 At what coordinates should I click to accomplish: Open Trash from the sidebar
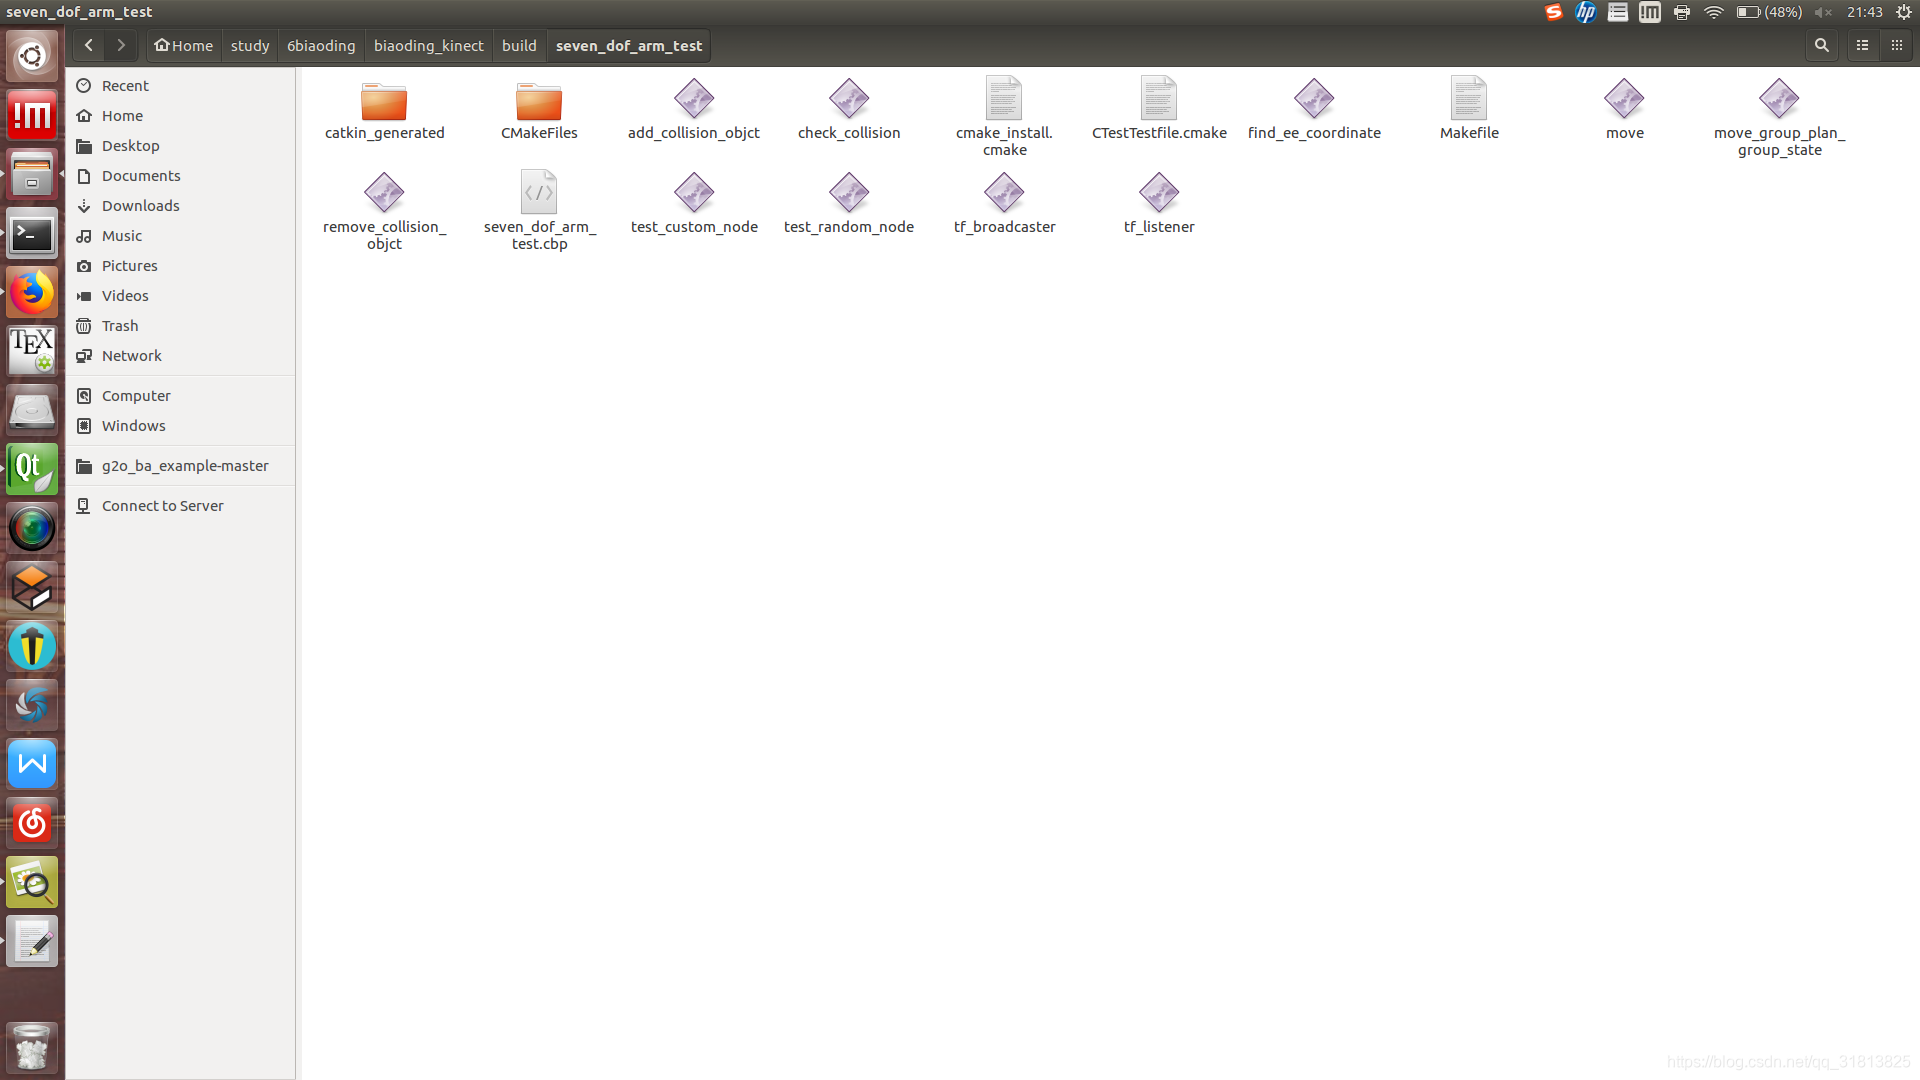tap(120, 326)
